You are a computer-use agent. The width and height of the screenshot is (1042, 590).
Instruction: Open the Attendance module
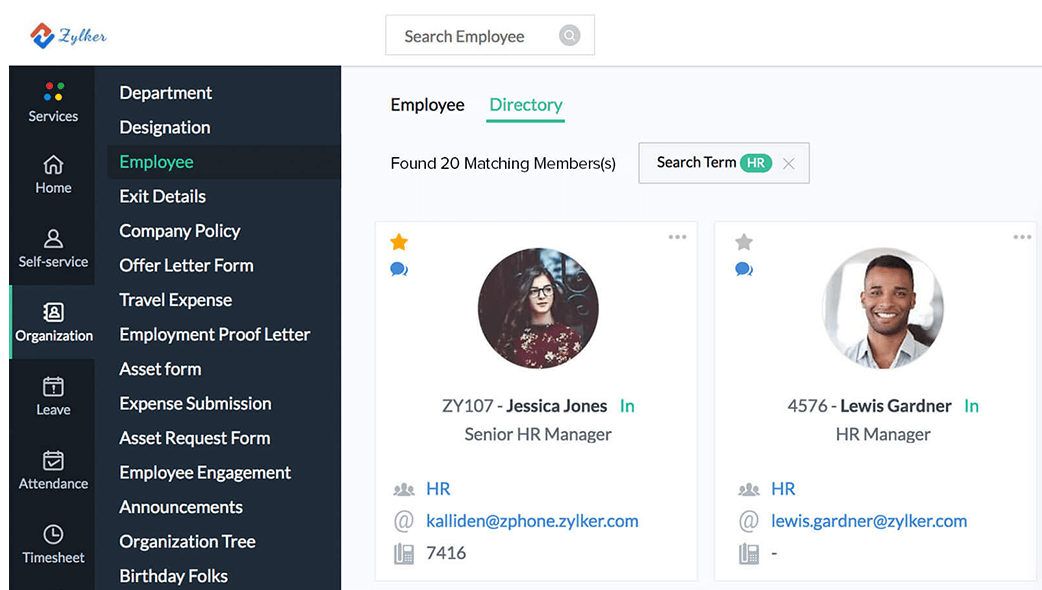coord(53,461)
